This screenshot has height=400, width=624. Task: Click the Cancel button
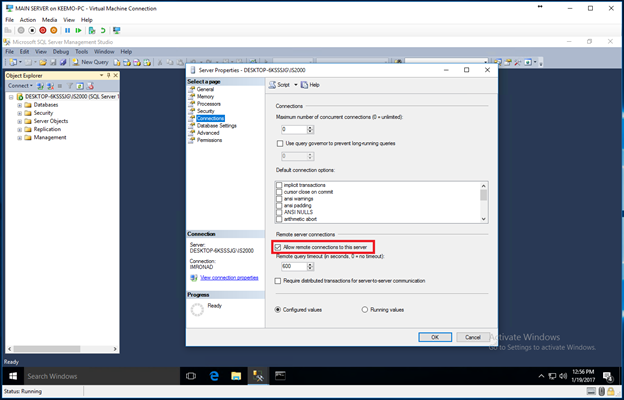pos(473,337)
